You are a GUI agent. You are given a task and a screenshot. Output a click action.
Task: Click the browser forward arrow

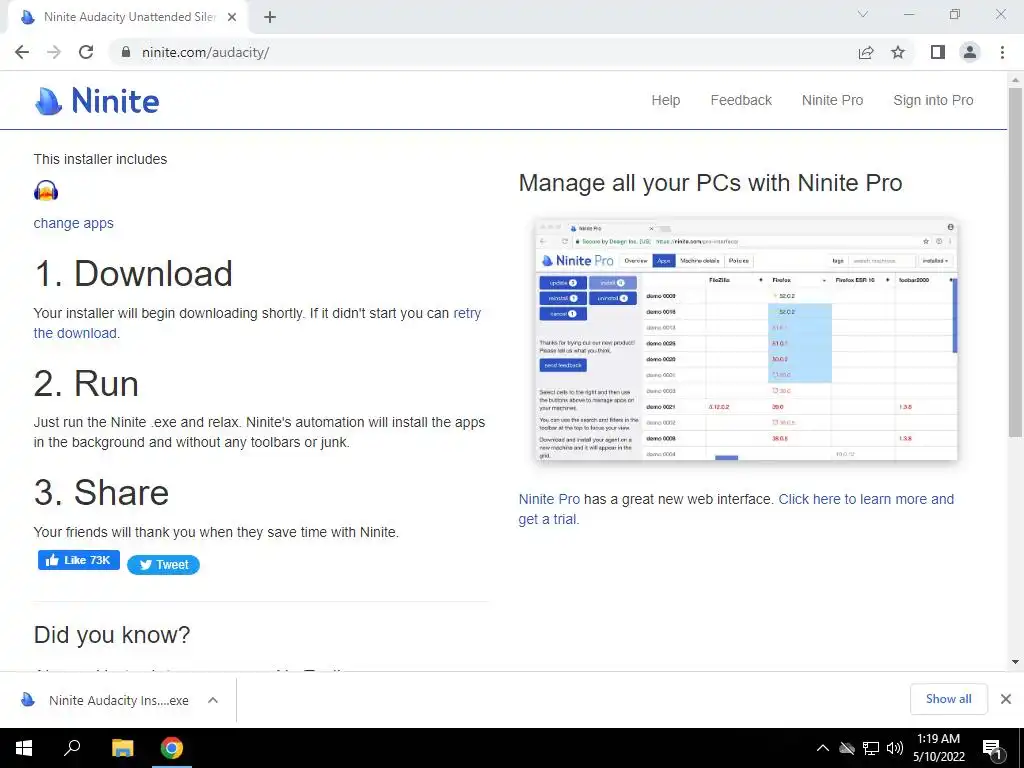pos(54,52)
